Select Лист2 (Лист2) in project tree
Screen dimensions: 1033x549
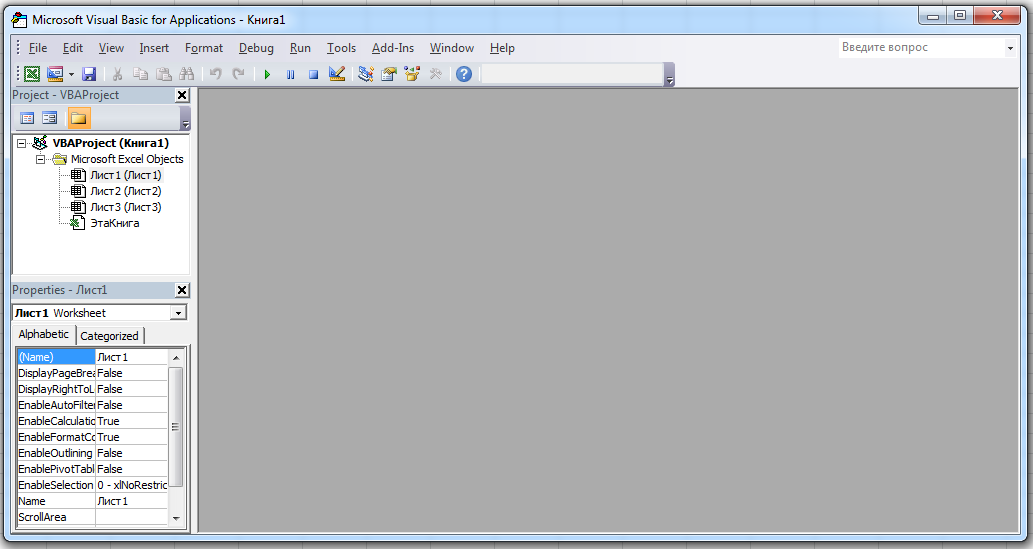coord(125,191)
